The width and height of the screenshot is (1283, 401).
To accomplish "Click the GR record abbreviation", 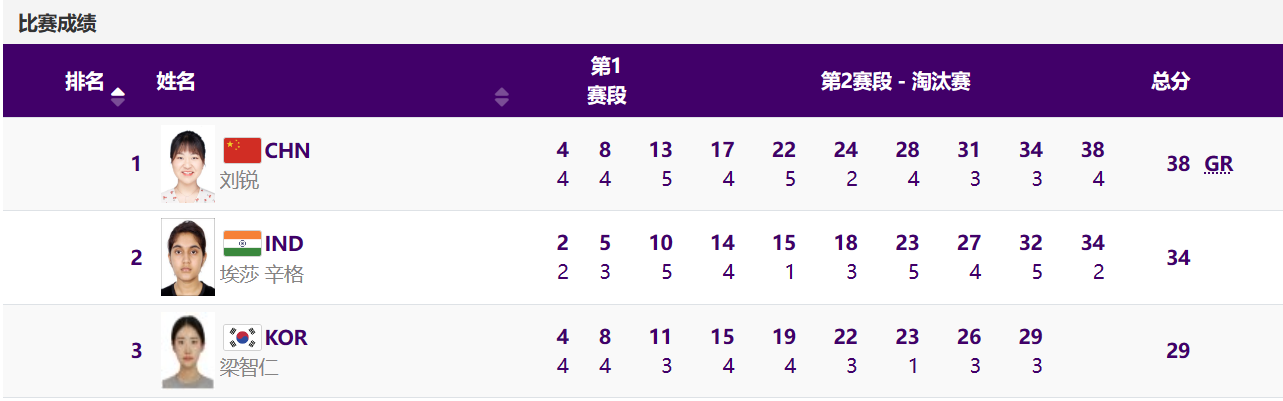I will (1218, 164).
